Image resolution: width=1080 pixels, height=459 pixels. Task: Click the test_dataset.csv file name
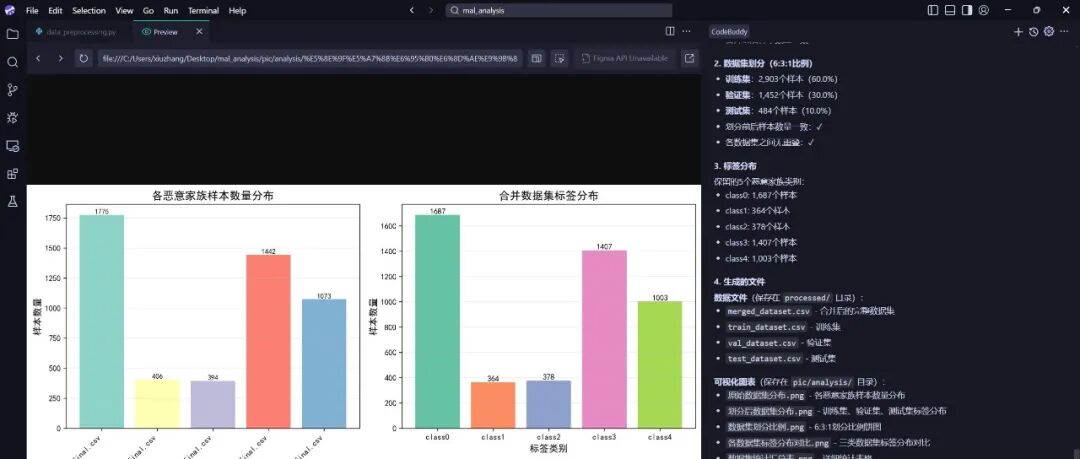(x=765, y=359)
